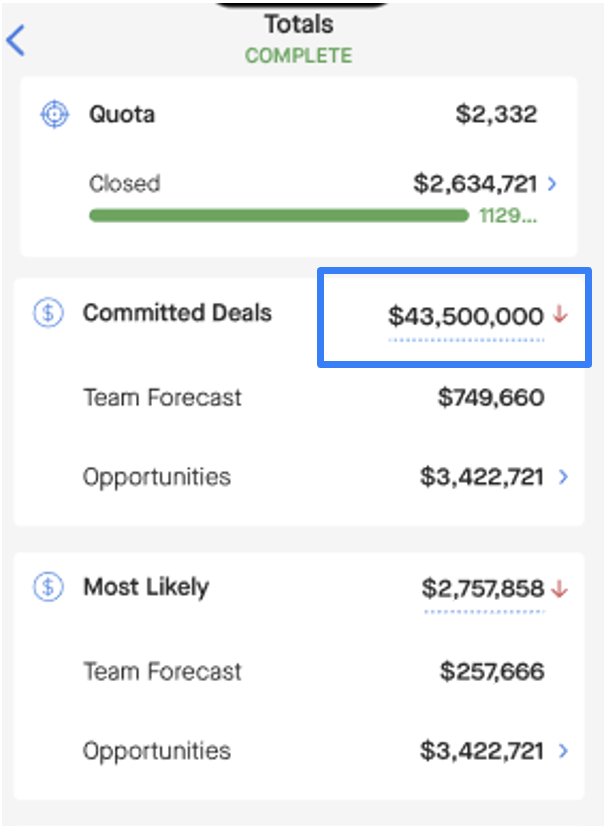
Task: Edit the $43,500,000 Committed Deals amount
Action: coord(466,317)
